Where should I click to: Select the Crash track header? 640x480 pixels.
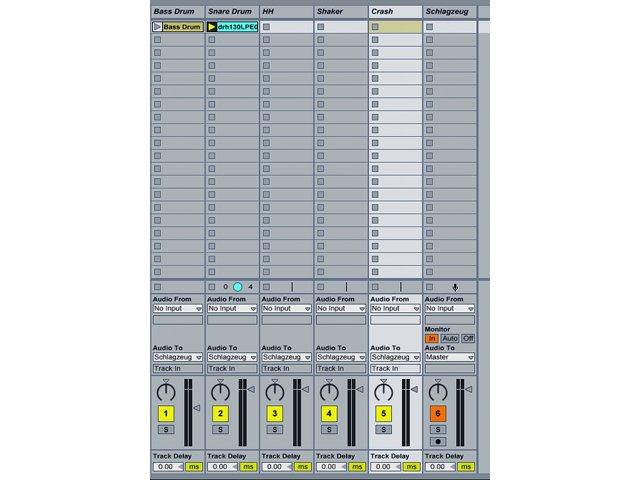pyautogui.click(x=395, y=12)
